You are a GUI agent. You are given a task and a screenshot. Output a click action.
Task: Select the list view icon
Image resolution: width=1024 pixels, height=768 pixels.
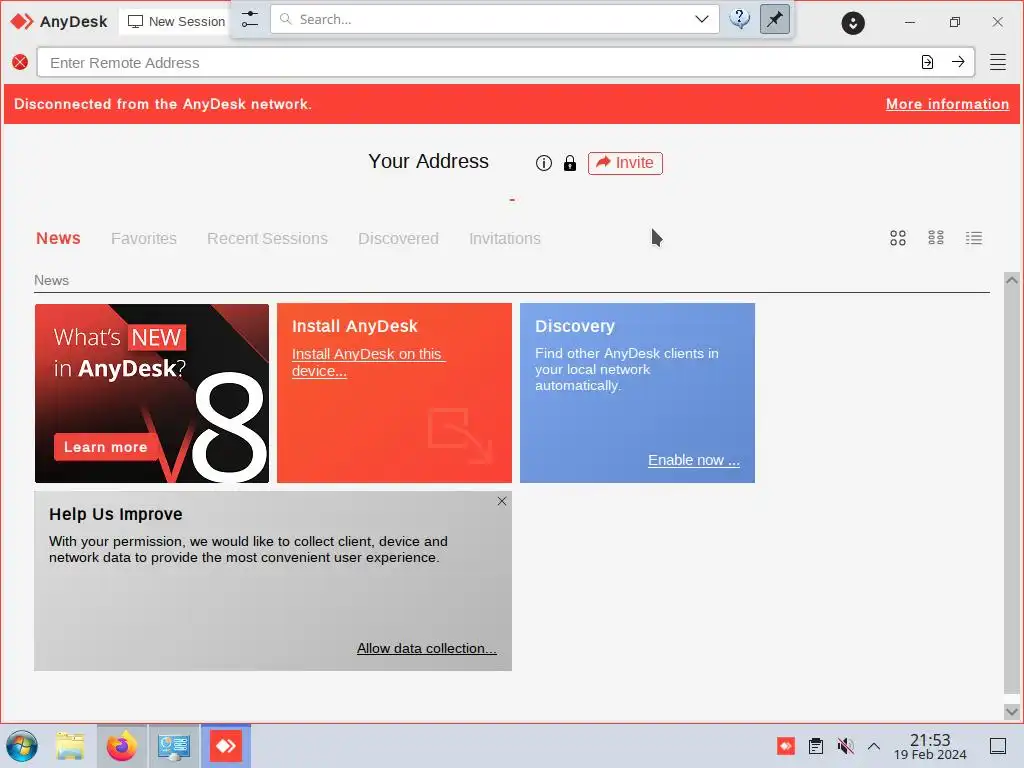974,238
